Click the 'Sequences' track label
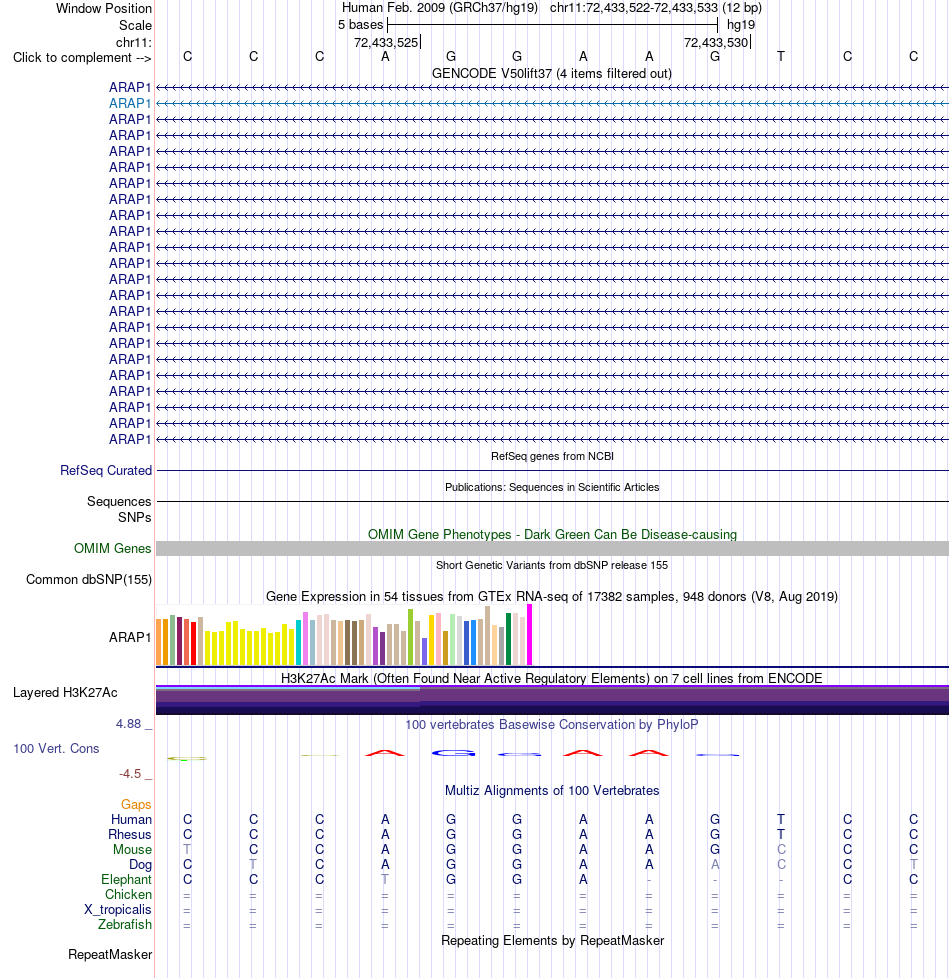950x978 pixels. click(x=119, y=501)
